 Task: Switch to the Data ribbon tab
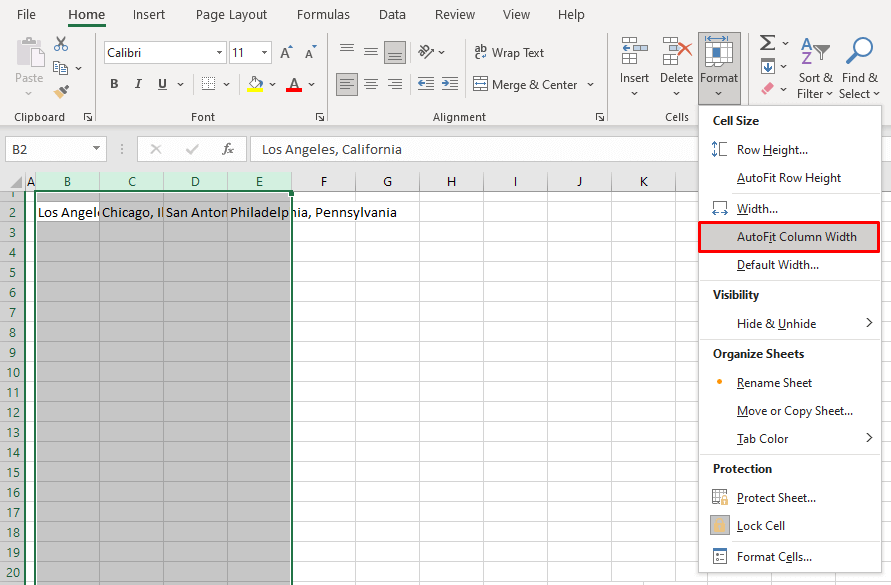coord(392,14)
